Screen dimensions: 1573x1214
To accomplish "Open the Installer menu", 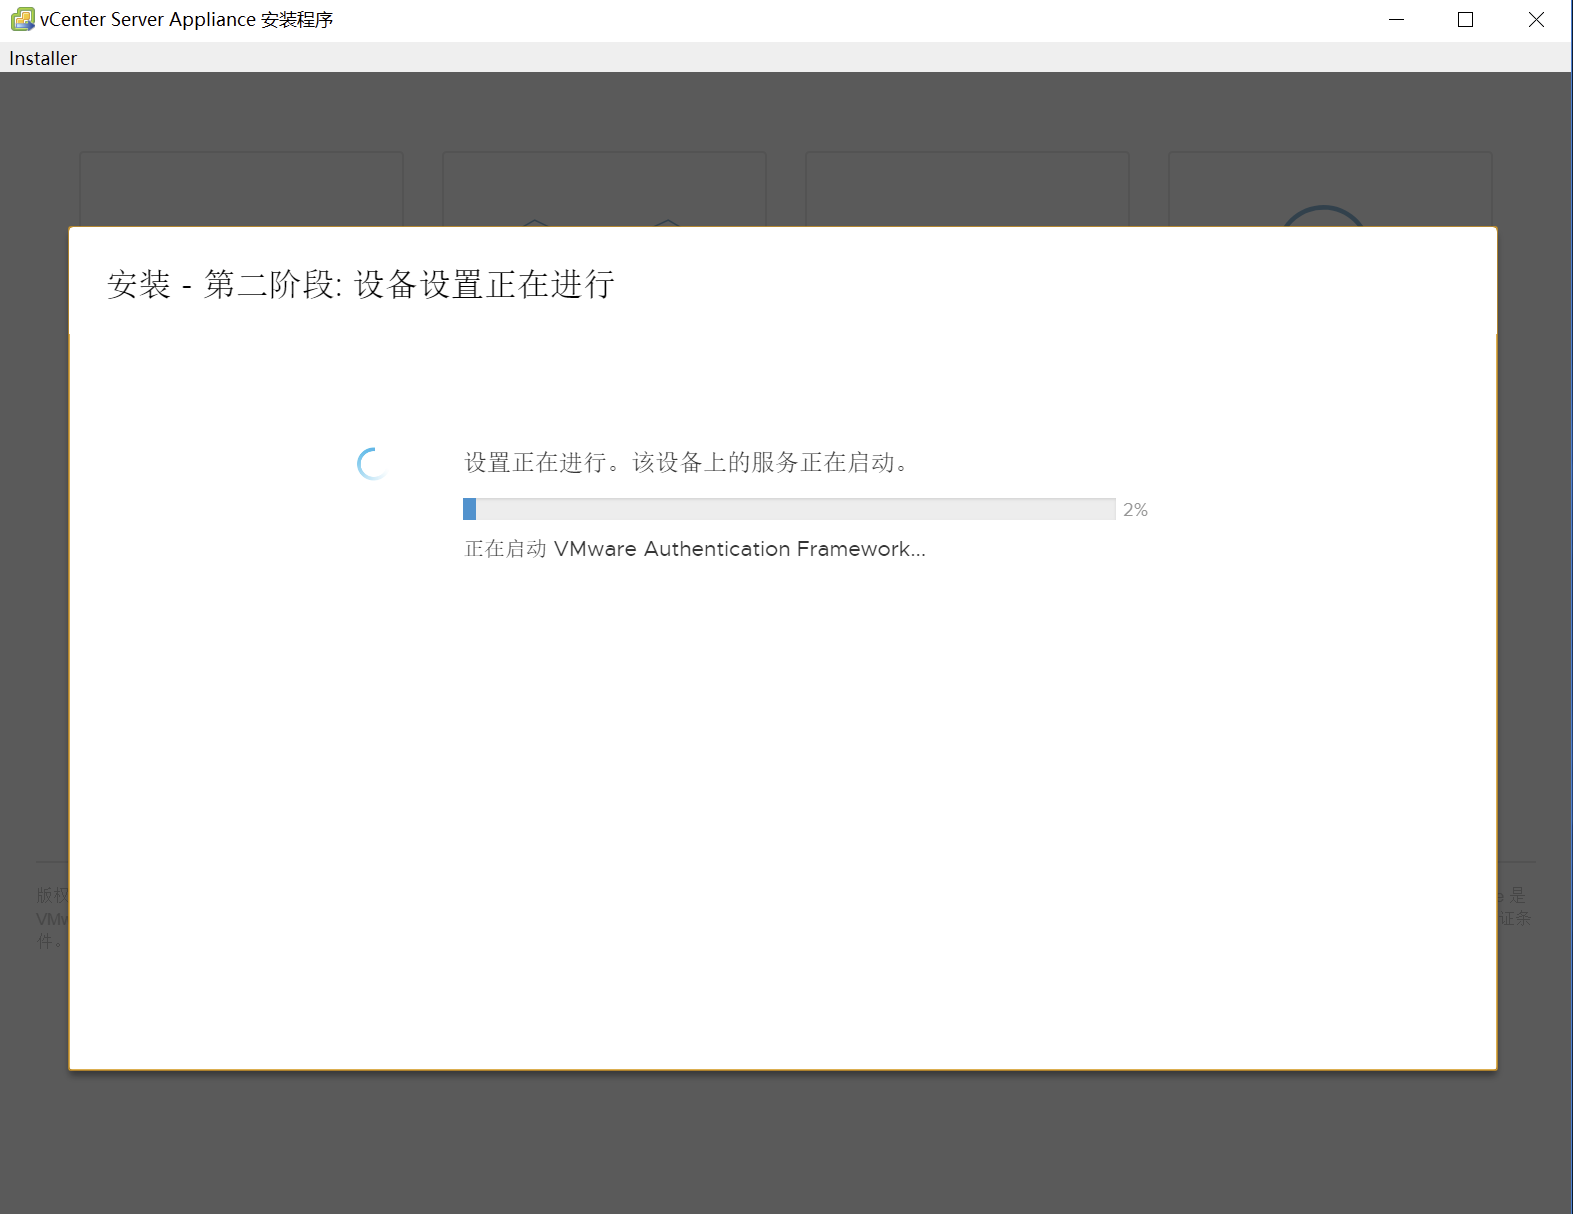I will click(43, 58).
